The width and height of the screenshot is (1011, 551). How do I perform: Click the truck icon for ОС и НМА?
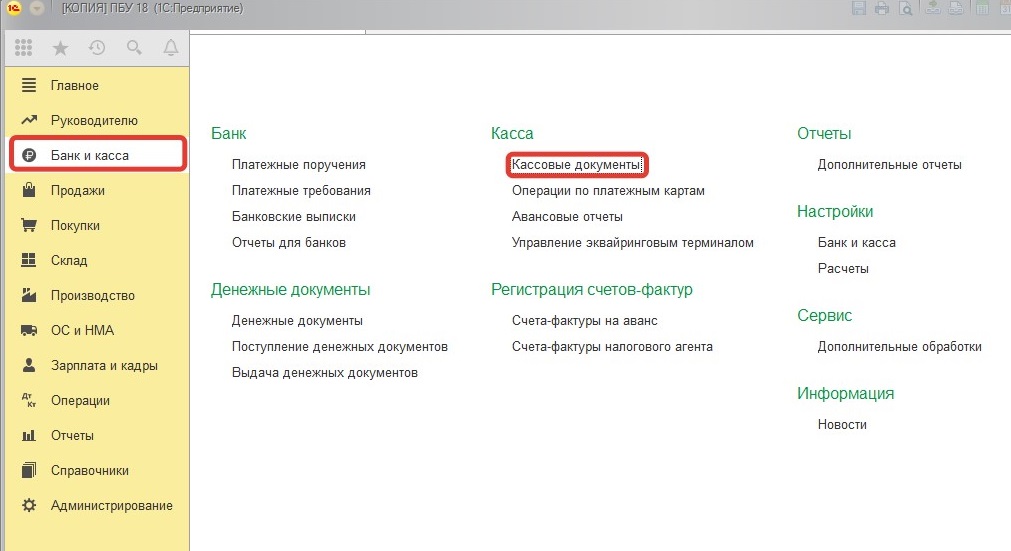(x=29, y=330)
